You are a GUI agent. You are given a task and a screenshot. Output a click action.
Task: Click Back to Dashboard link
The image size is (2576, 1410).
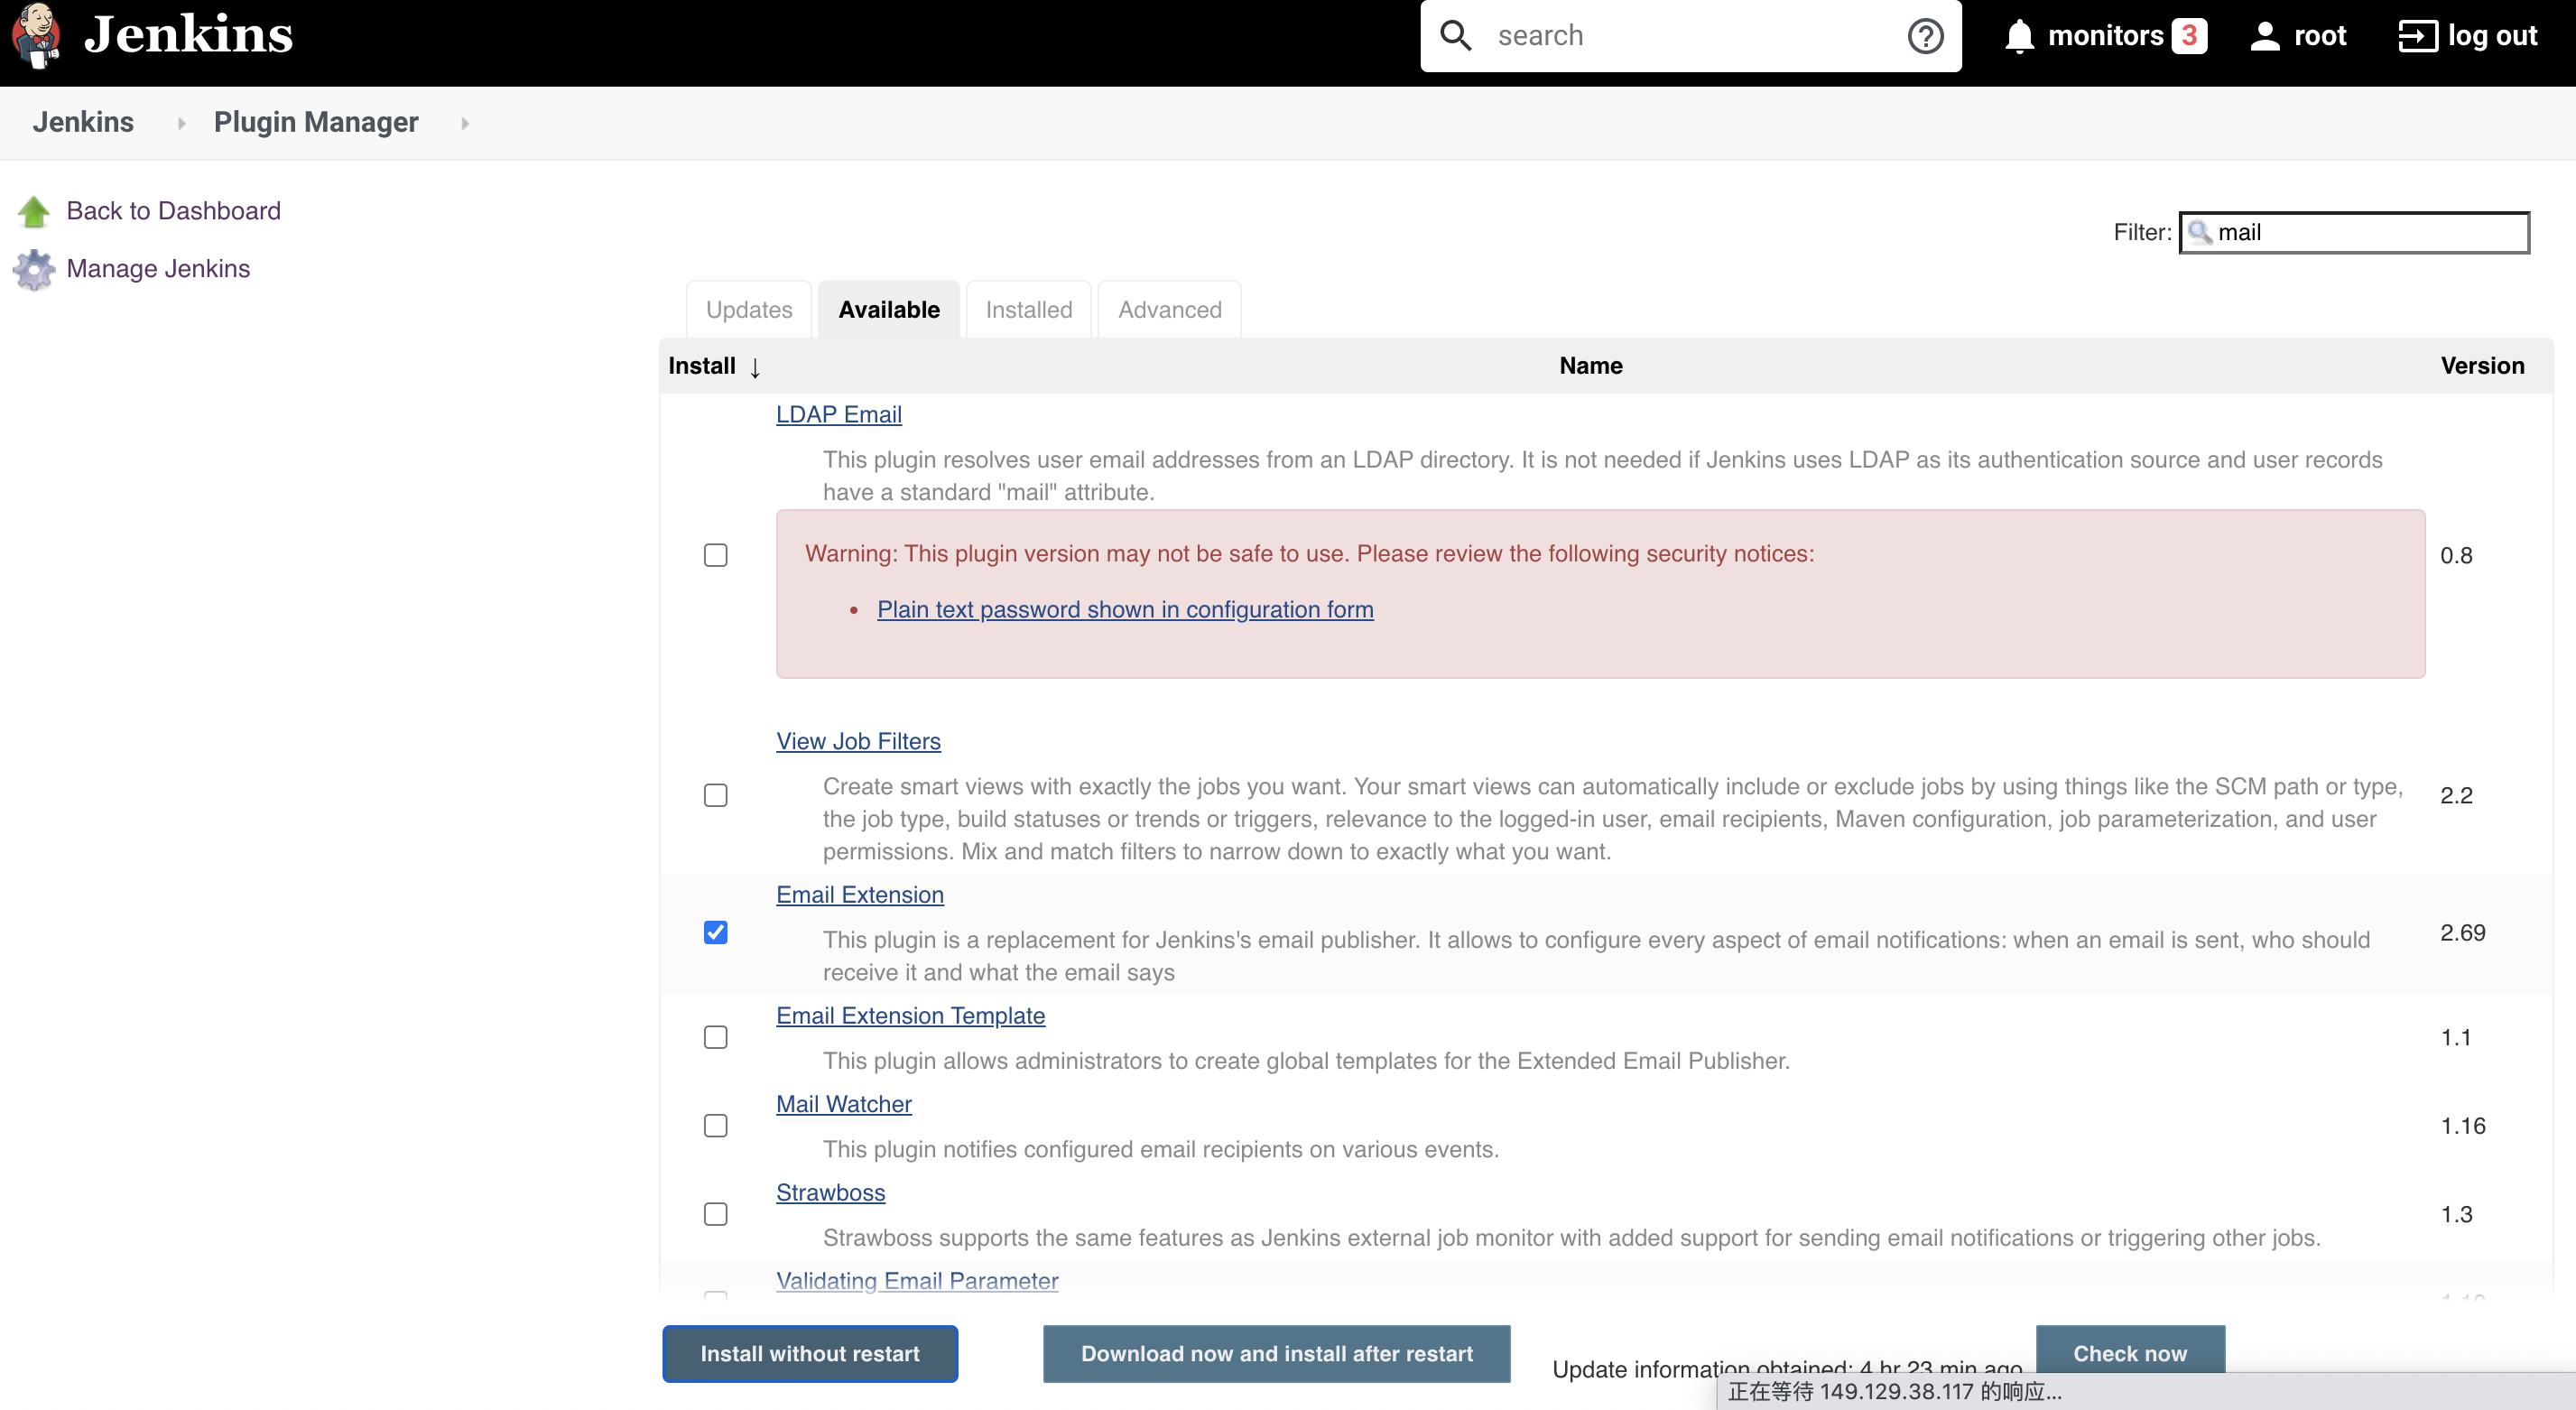173,211
